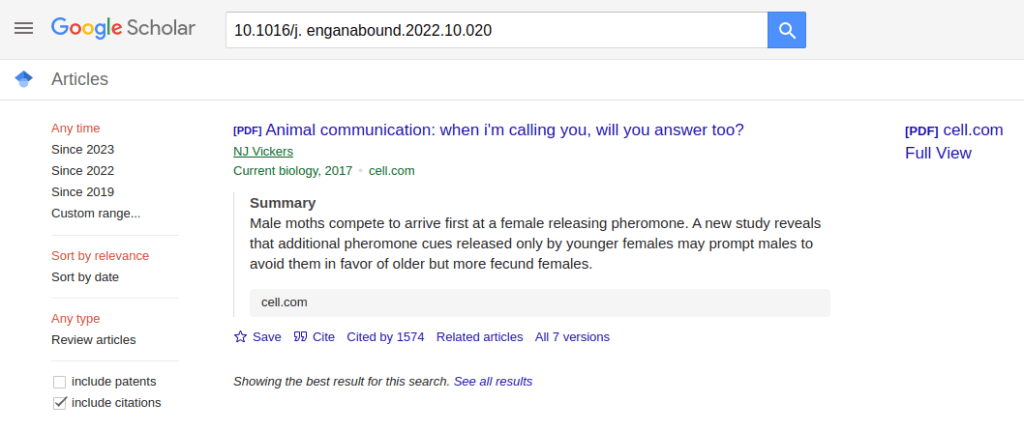The height and width of the screenshot is (431, 1024).
Task: Open Custom range date filter
Action: 95,213
